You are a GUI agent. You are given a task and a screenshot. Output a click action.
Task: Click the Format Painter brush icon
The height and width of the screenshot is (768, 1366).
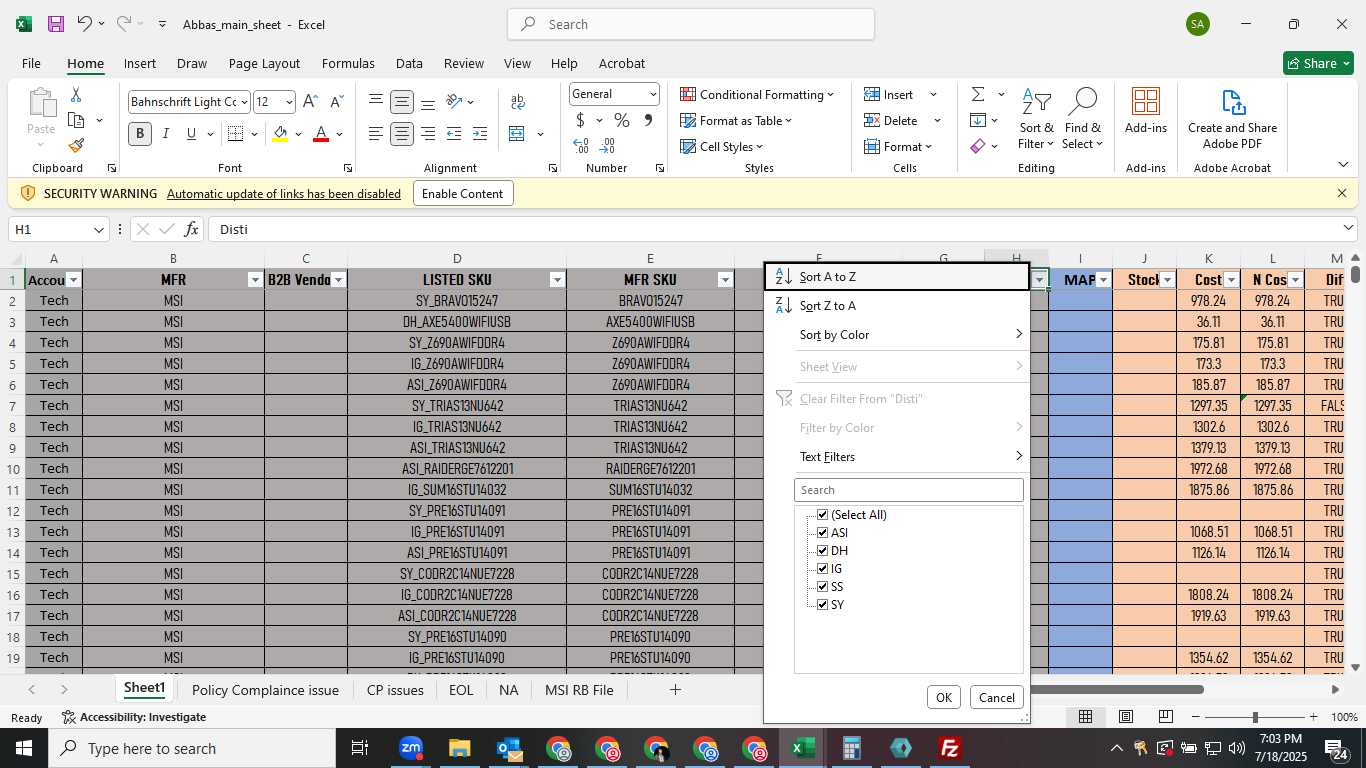(76, 145)
